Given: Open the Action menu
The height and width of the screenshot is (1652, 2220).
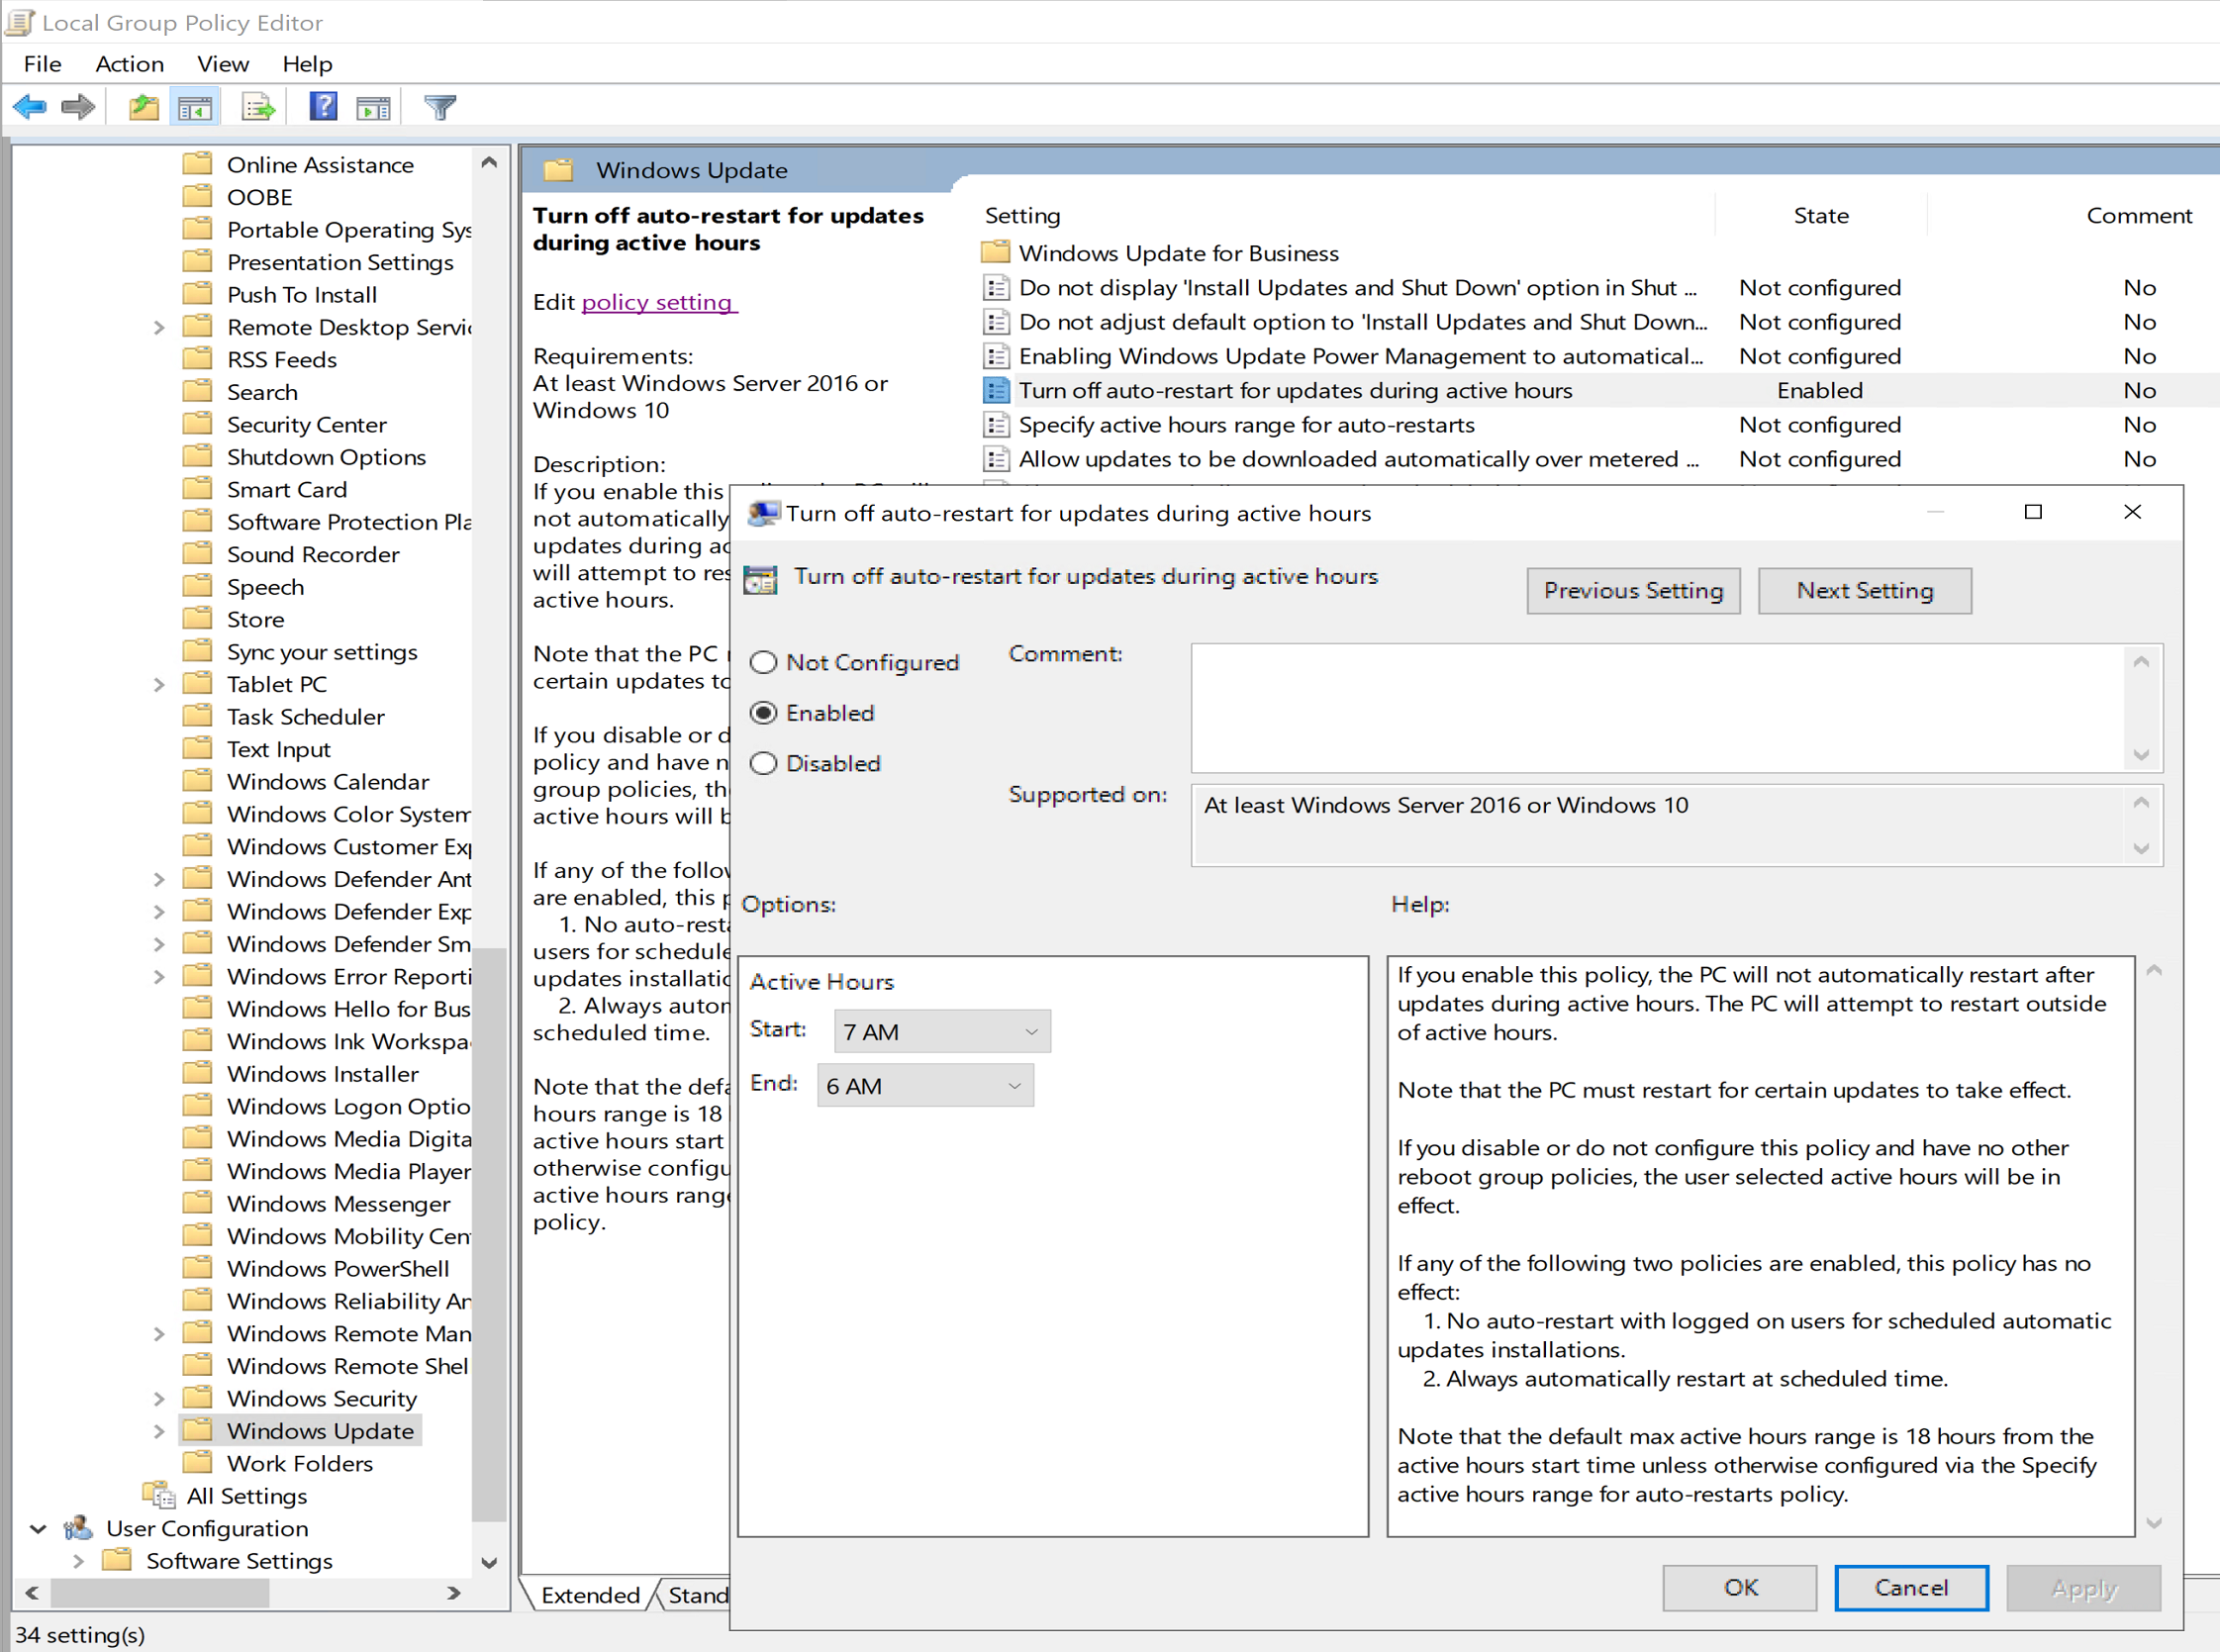Looking at the screenshot, I should tap(130, 64).
